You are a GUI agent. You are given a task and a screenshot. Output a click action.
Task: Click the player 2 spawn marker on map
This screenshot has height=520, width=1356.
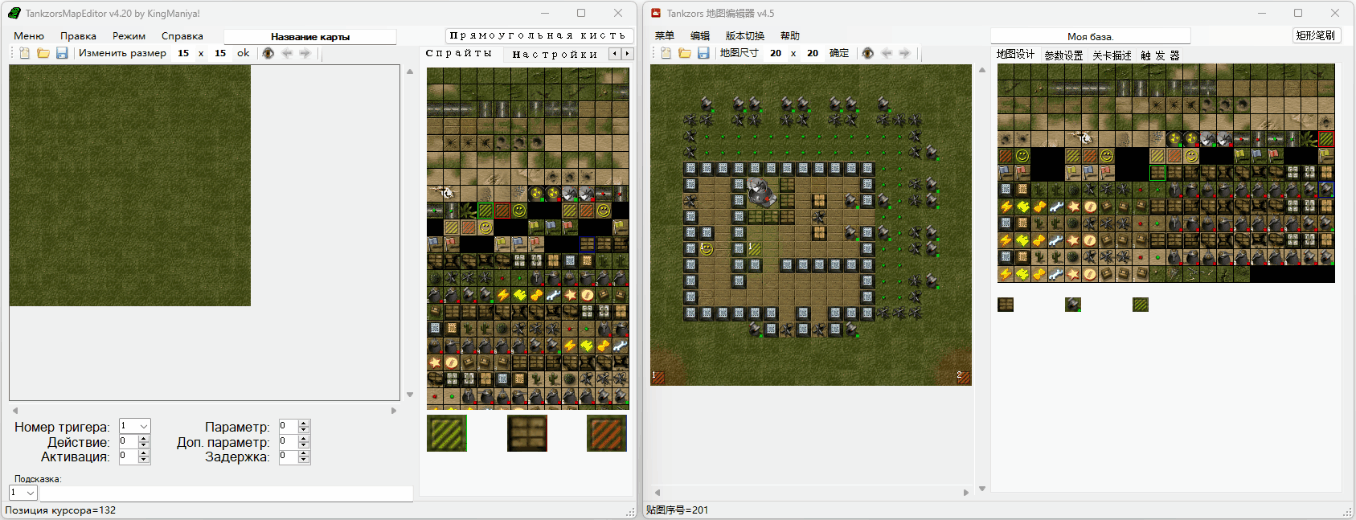pos(963,377)
